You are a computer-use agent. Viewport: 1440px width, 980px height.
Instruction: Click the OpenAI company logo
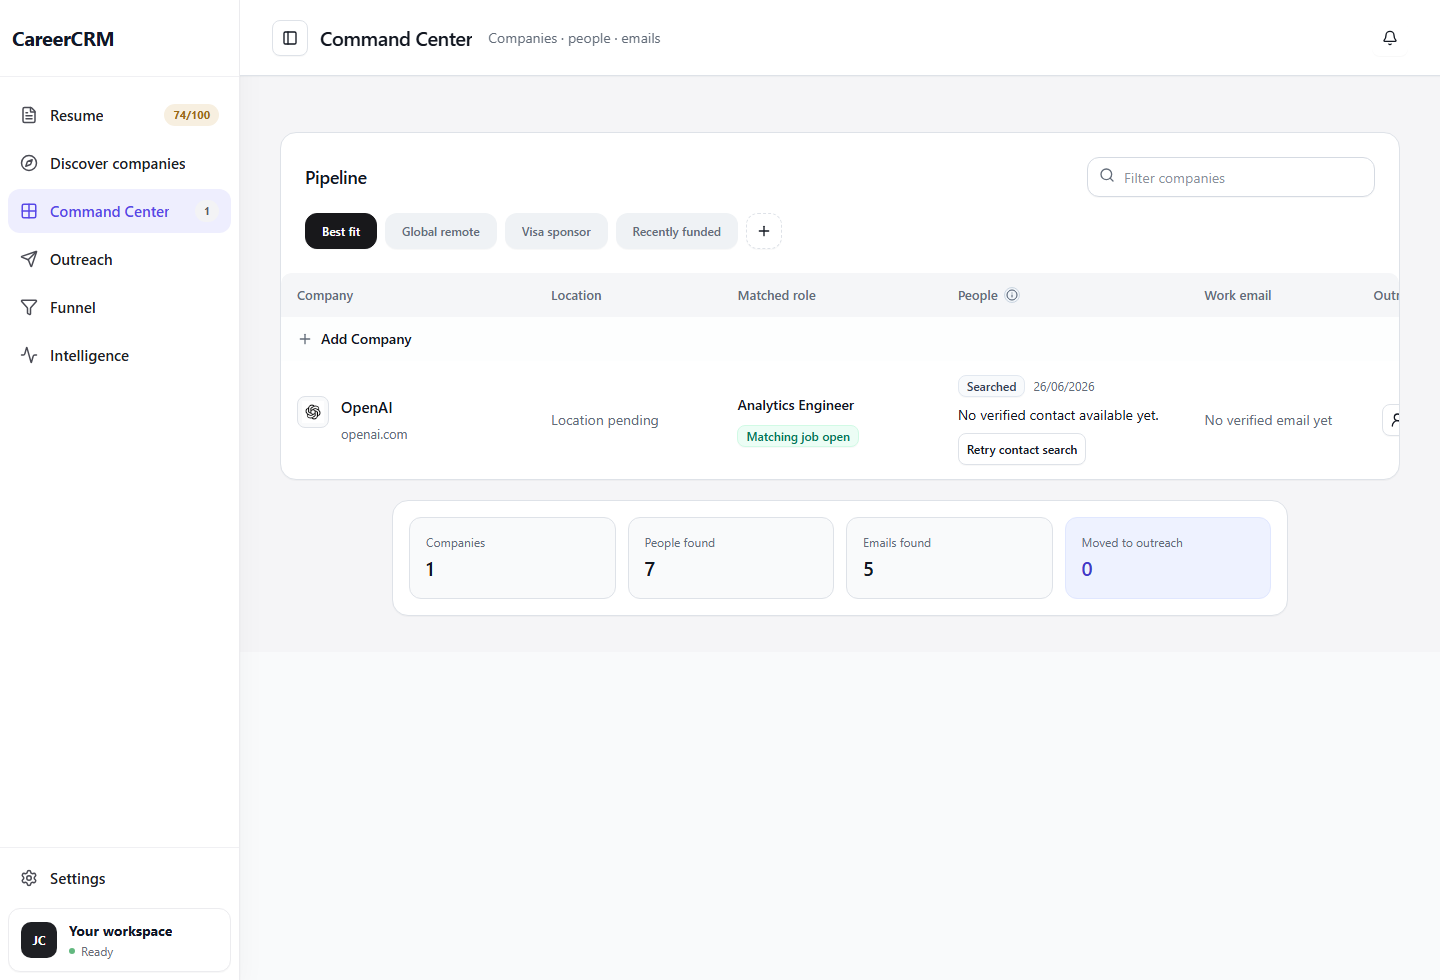pos(313,412)
